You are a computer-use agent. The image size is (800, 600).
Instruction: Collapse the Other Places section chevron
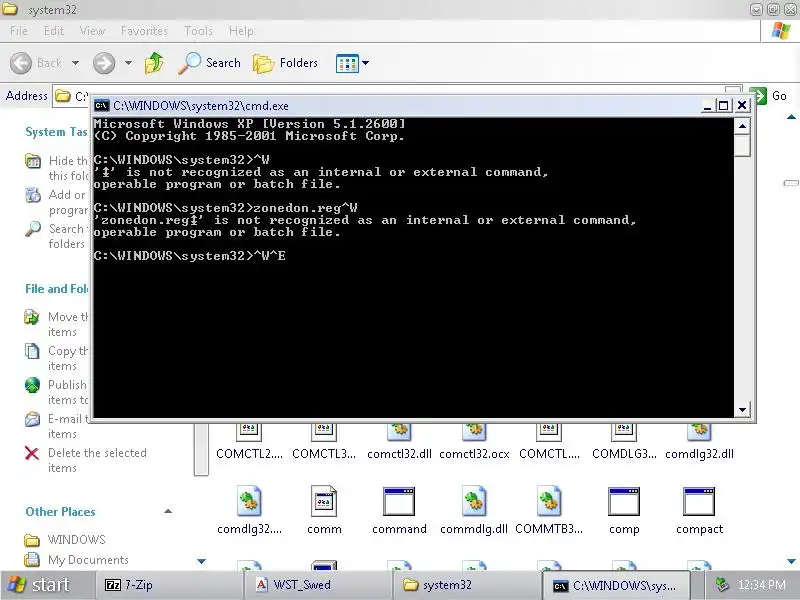(x=168, y=511)
